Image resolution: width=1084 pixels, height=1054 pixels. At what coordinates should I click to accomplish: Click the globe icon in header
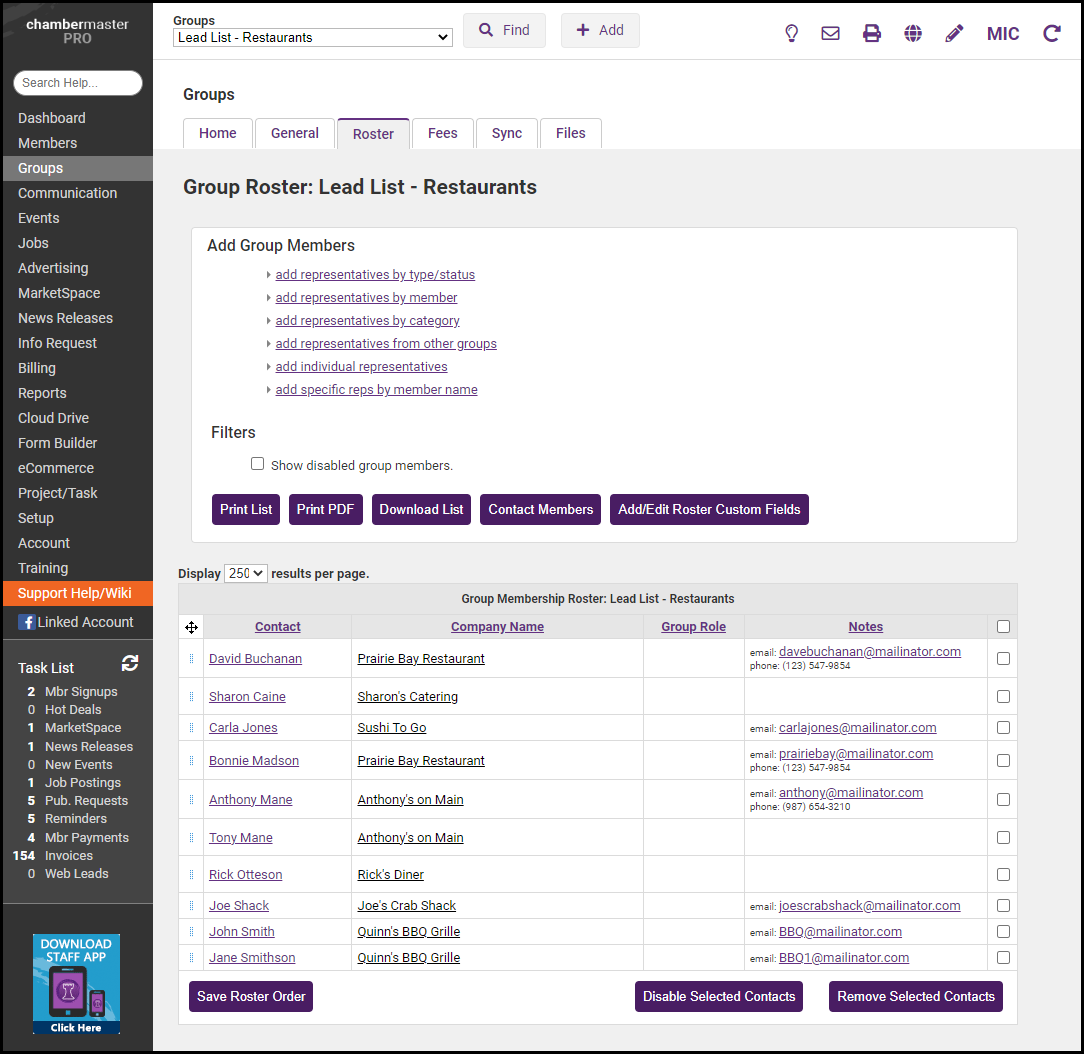point(913,33)
